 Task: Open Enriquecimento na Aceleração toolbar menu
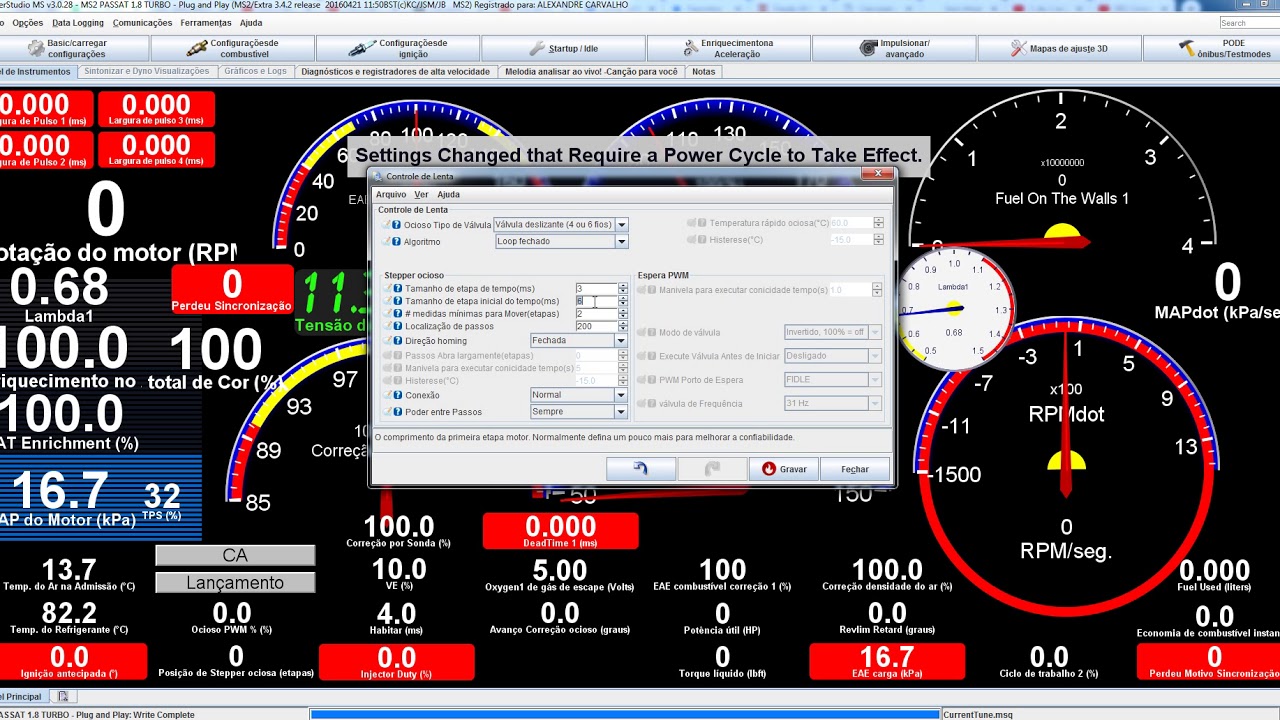pos(729,48)
